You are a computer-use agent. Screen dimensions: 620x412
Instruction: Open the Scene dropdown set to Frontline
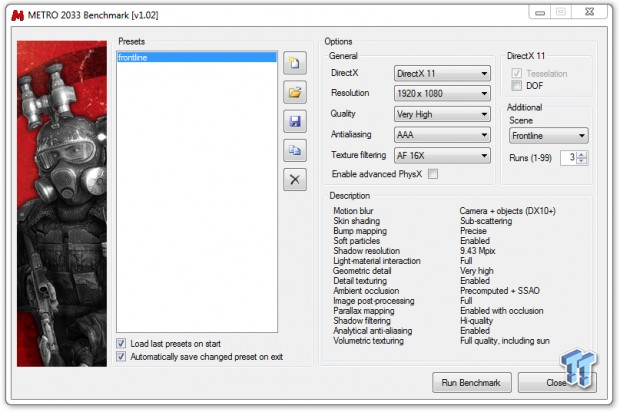pyautogui.click(x=548, y=136)
